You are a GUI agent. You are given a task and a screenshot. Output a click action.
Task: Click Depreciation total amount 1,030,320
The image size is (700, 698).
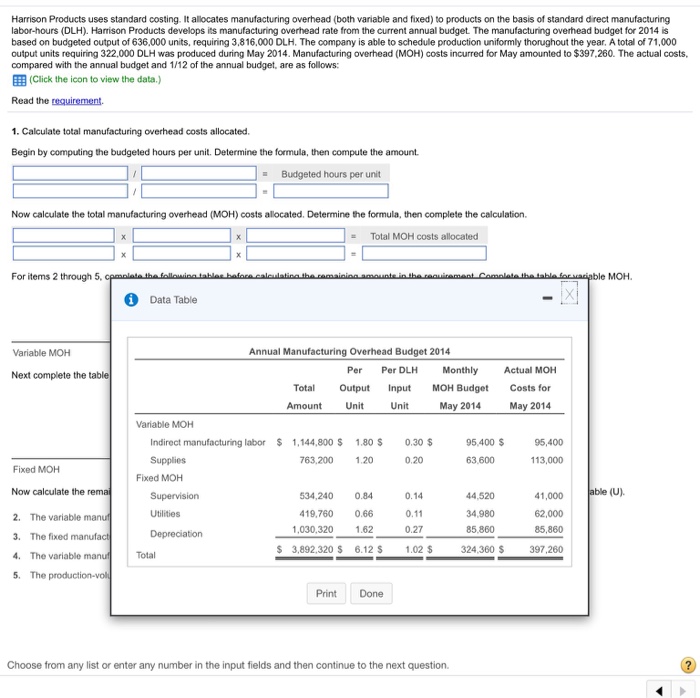[312, 530]
